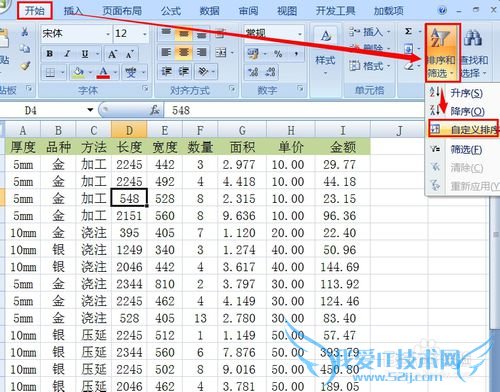The image size is (500, 392).
Task: Apply underline formatting
Action: 85,53
